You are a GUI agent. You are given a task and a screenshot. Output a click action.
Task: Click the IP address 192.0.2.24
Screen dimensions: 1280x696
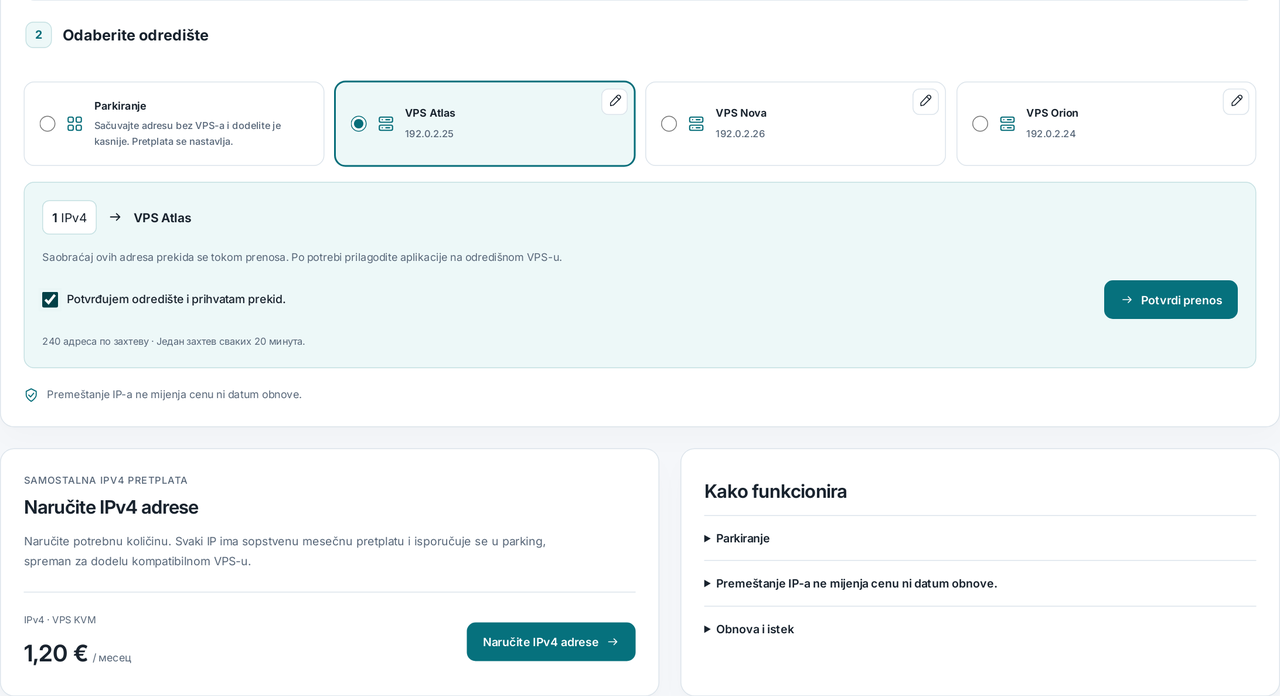(x=1051, y=134)
